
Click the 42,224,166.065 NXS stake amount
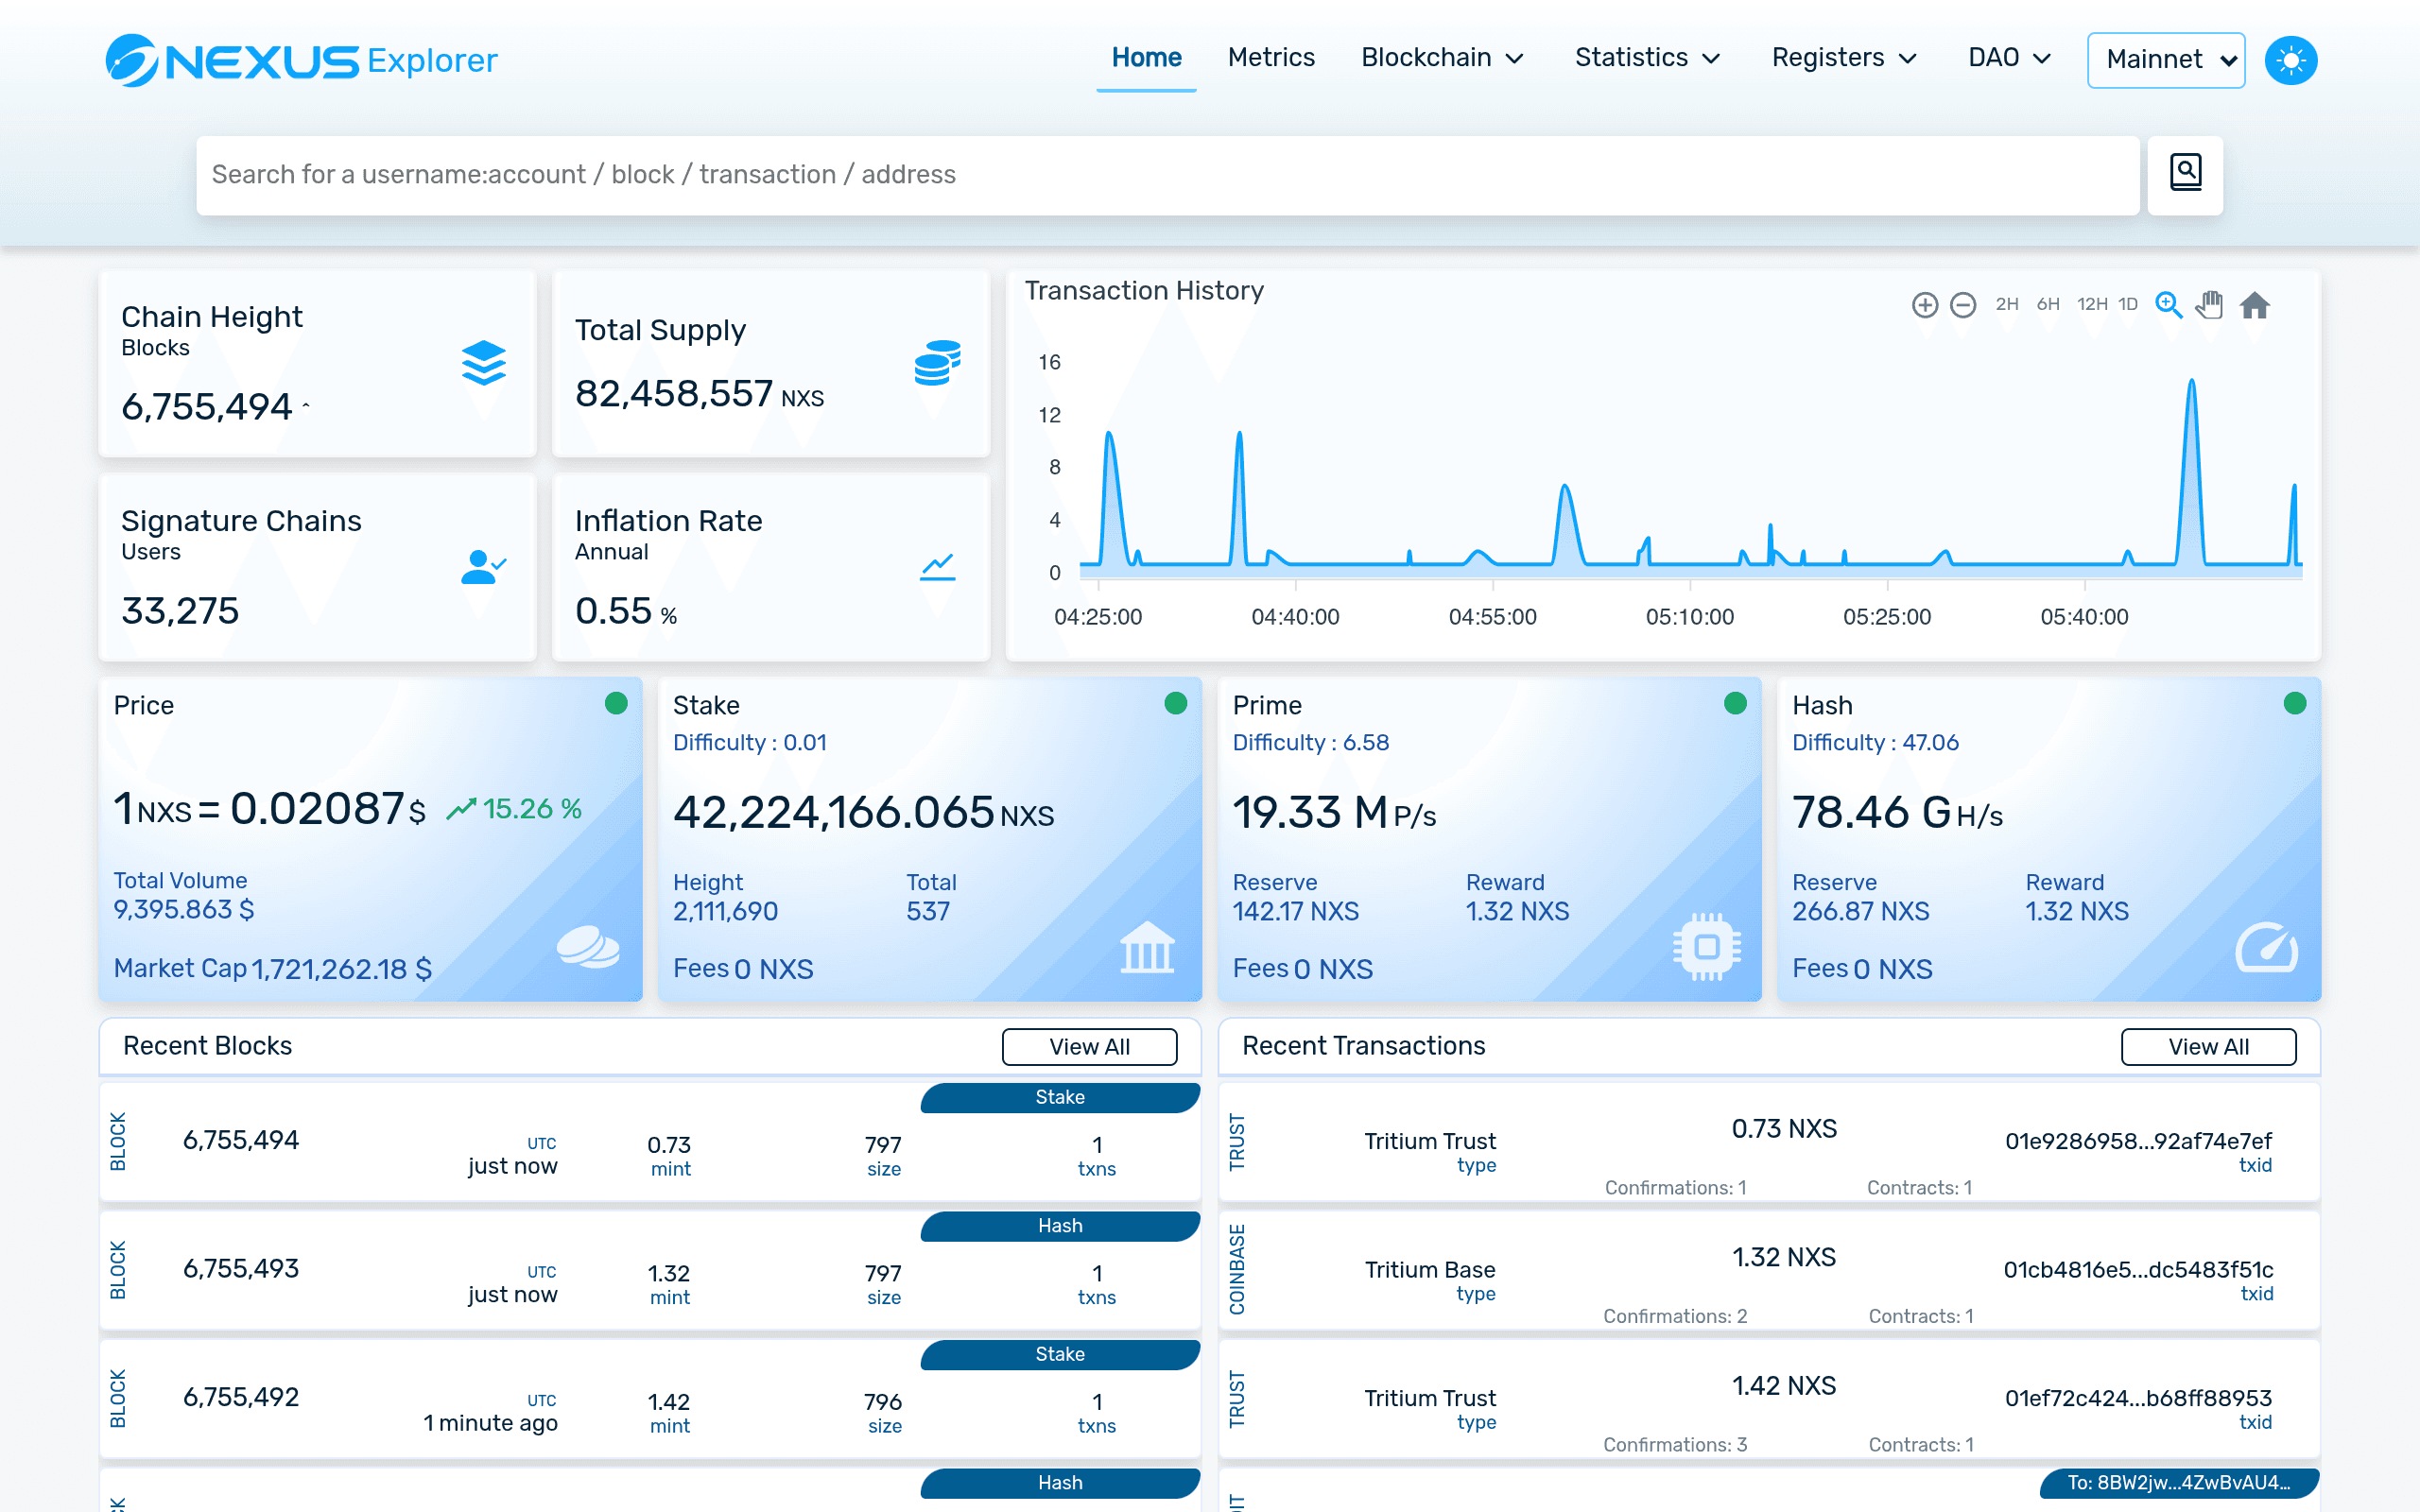pos(863,812)
